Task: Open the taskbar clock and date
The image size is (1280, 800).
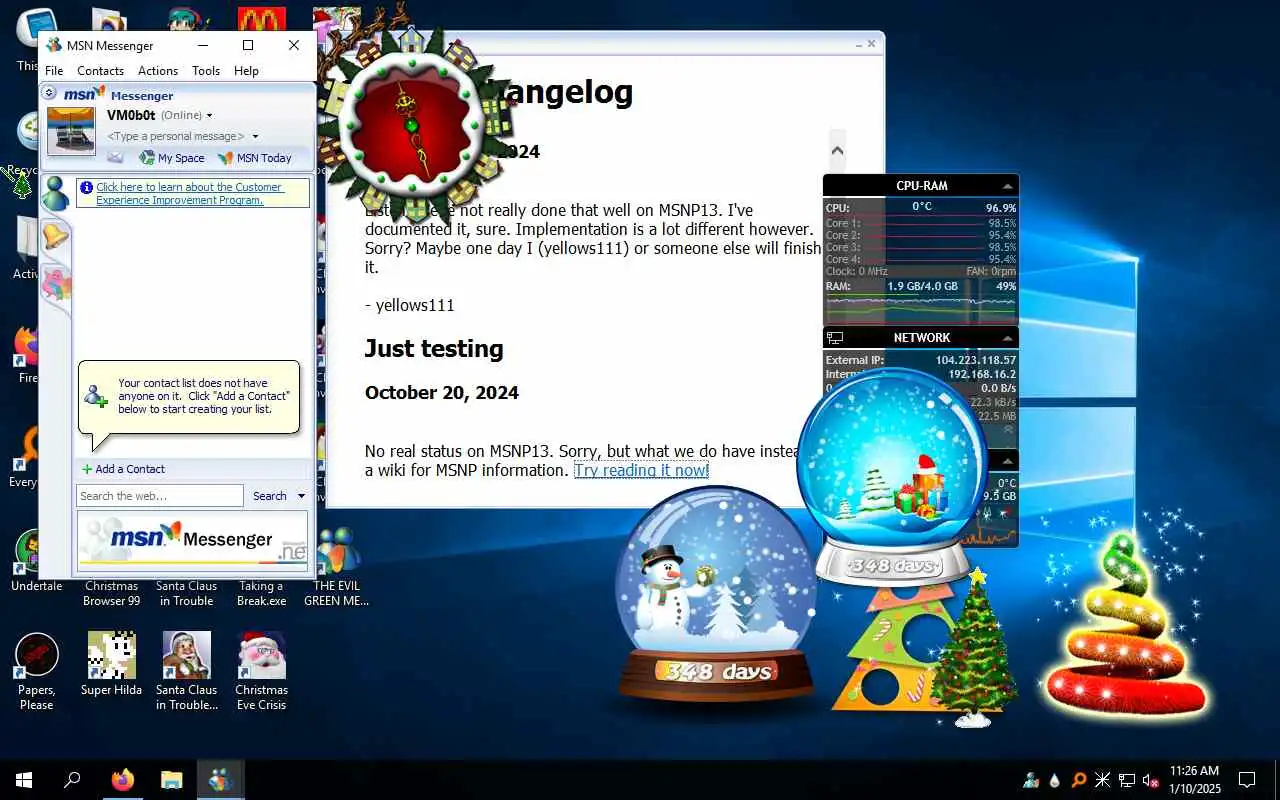Action: point(1194,780)
